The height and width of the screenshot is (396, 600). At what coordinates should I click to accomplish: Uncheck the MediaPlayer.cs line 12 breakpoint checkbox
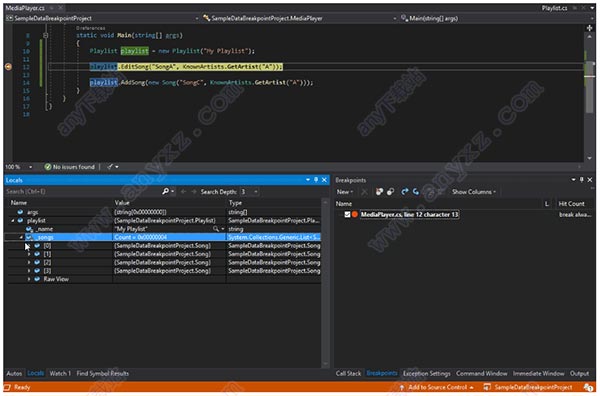click(x=347, y=214)
